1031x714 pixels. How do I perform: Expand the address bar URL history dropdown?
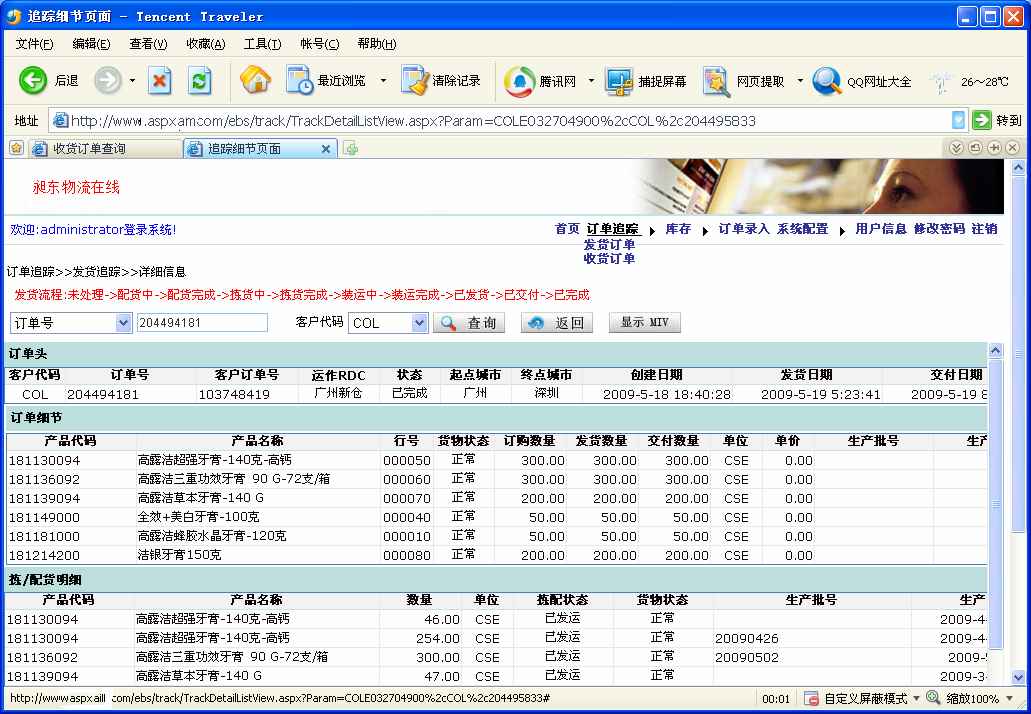(x=959, y=121)
